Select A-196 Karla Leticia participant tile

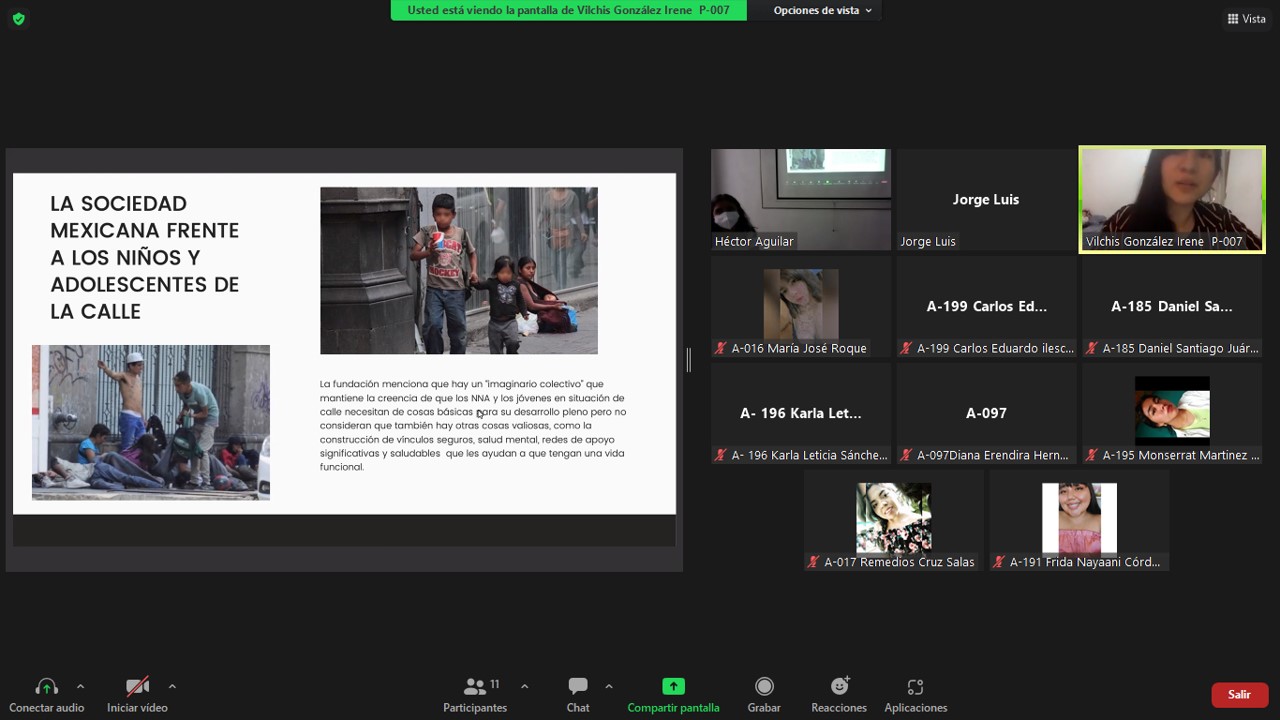tap(800, 413)
